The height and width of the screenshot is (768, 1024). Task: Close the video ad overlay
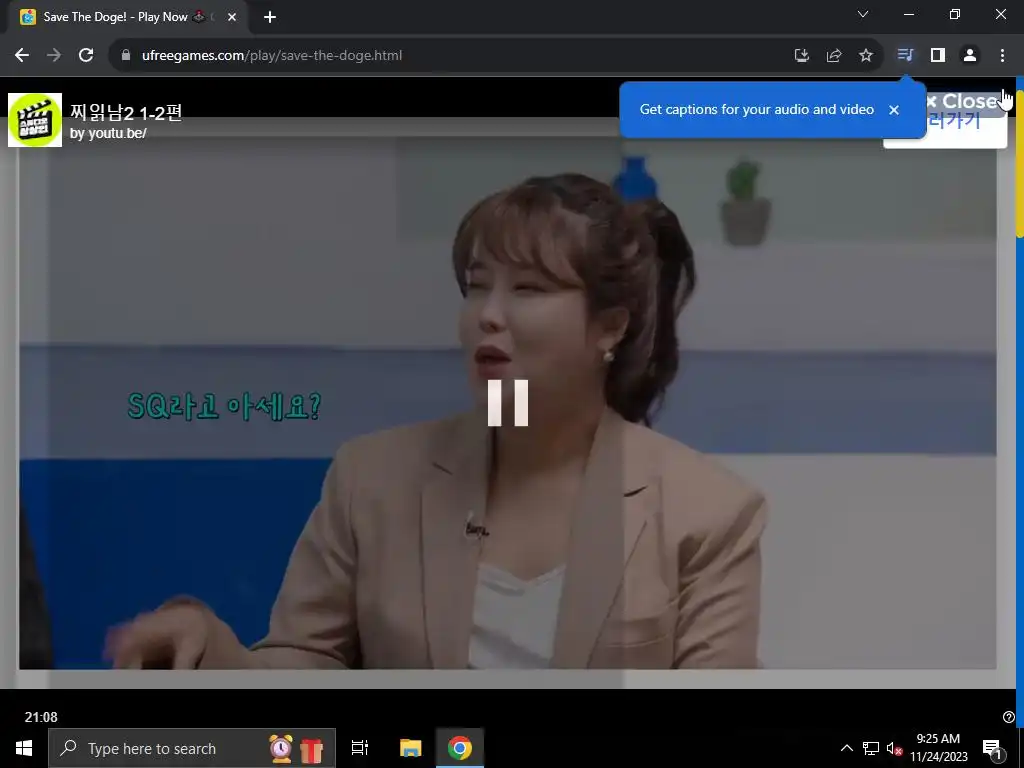coord(961,101)
